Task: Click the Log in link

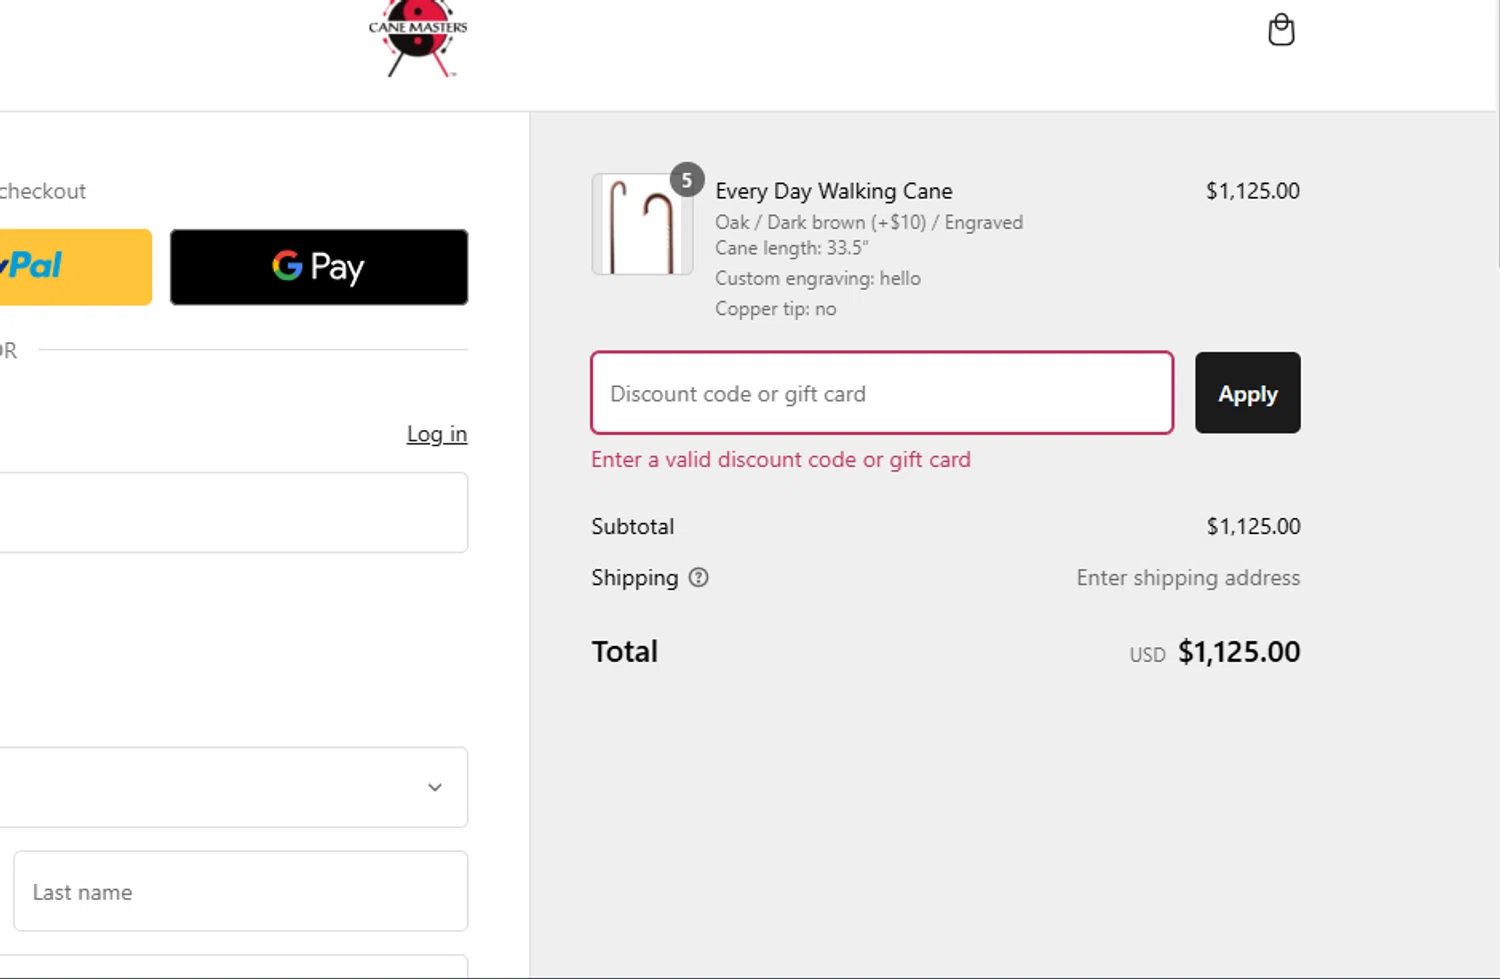Action: [436, 434]
